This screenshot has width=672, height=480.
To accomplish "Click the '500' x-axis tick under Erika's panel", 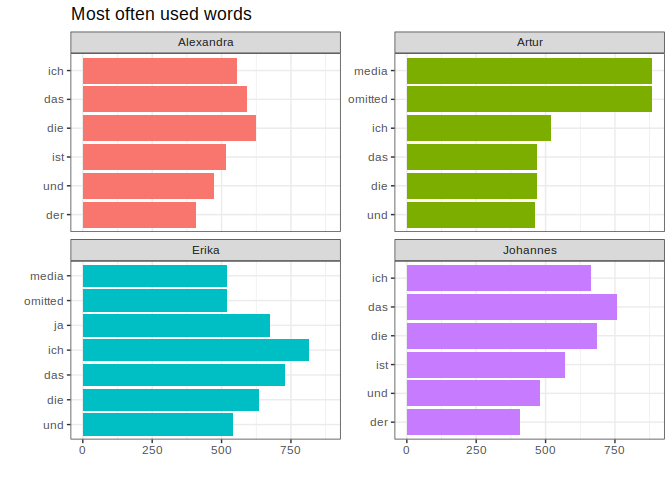I will tap(221, 451).
